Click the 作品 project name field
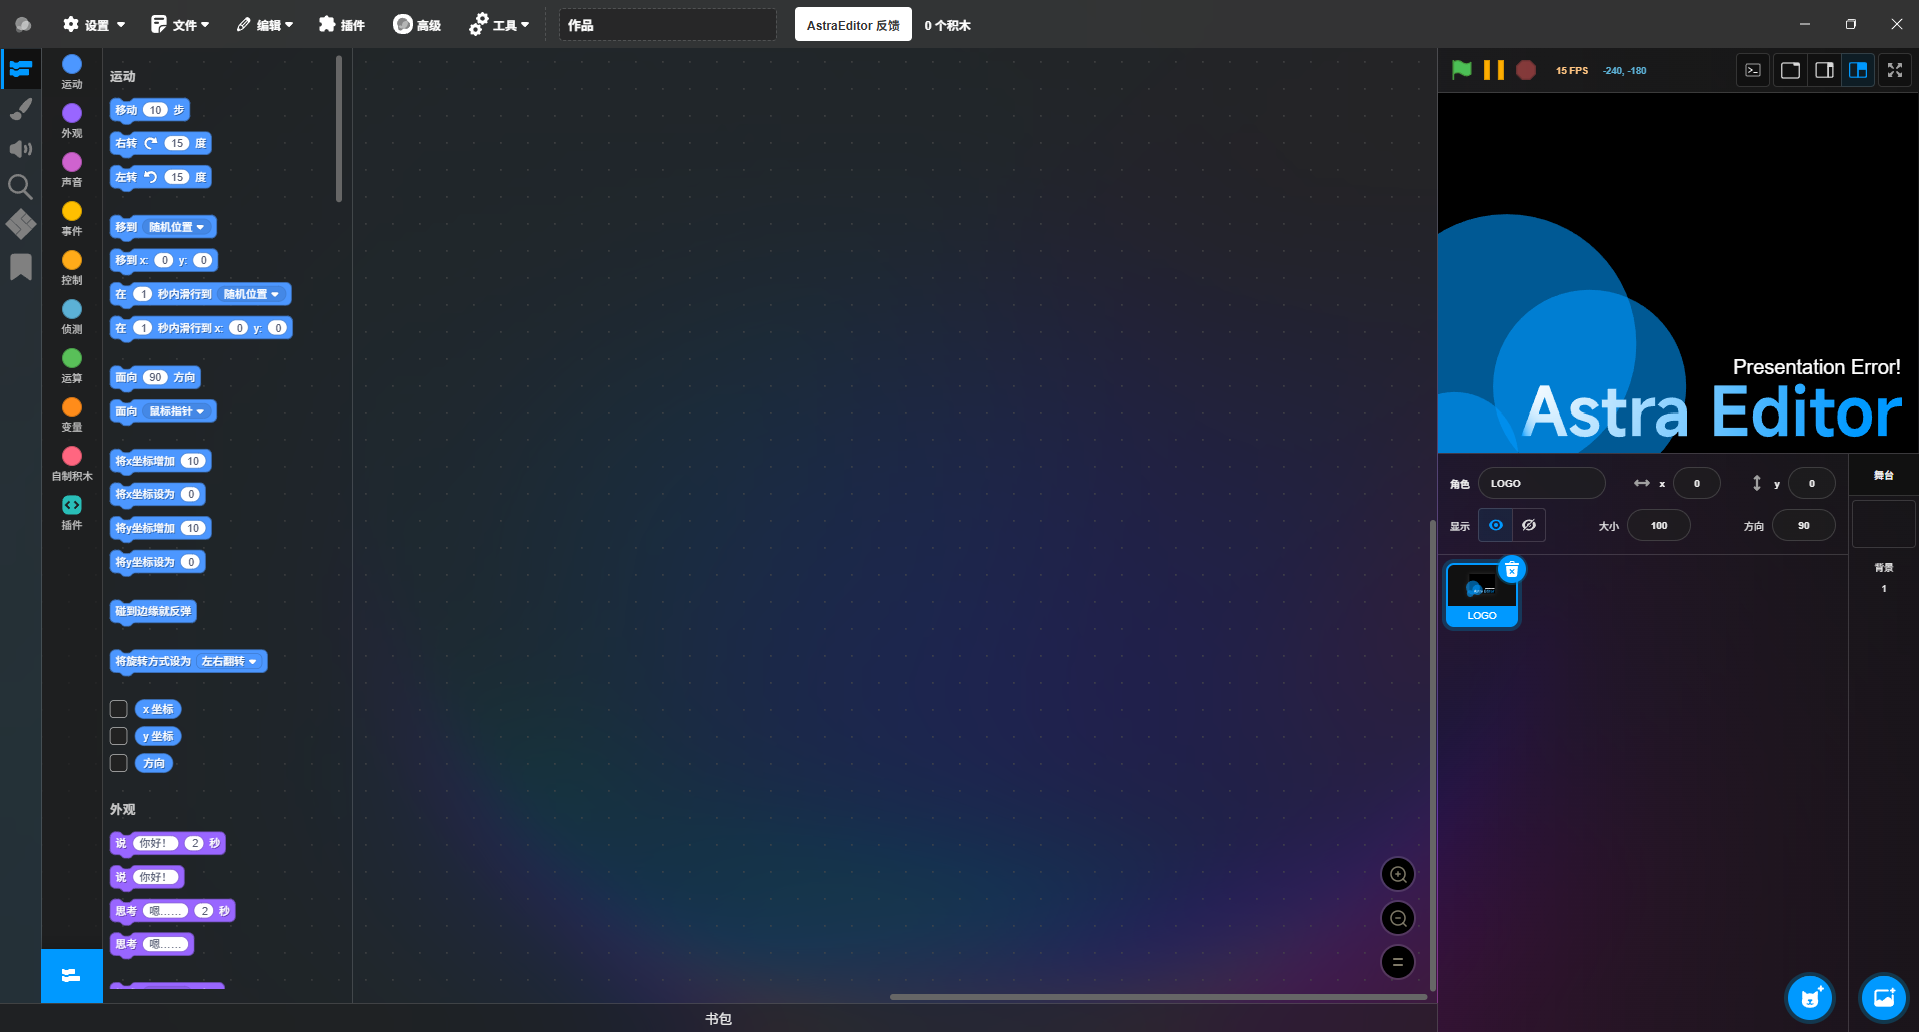Image resolution: width=1919 pixels, height=1032 pixels. coord(667,25)
